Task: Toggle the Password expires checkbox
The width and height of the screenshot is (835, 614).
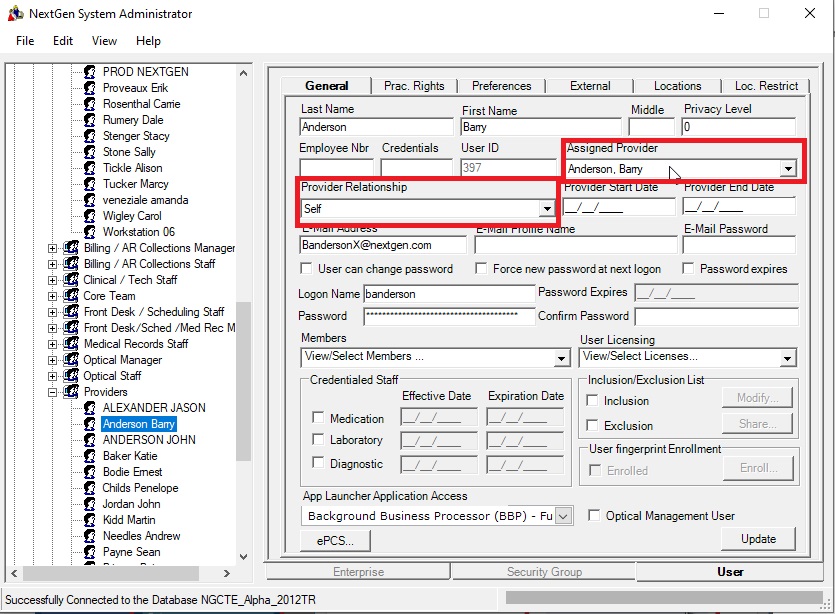Action: [x=688, y=268]
